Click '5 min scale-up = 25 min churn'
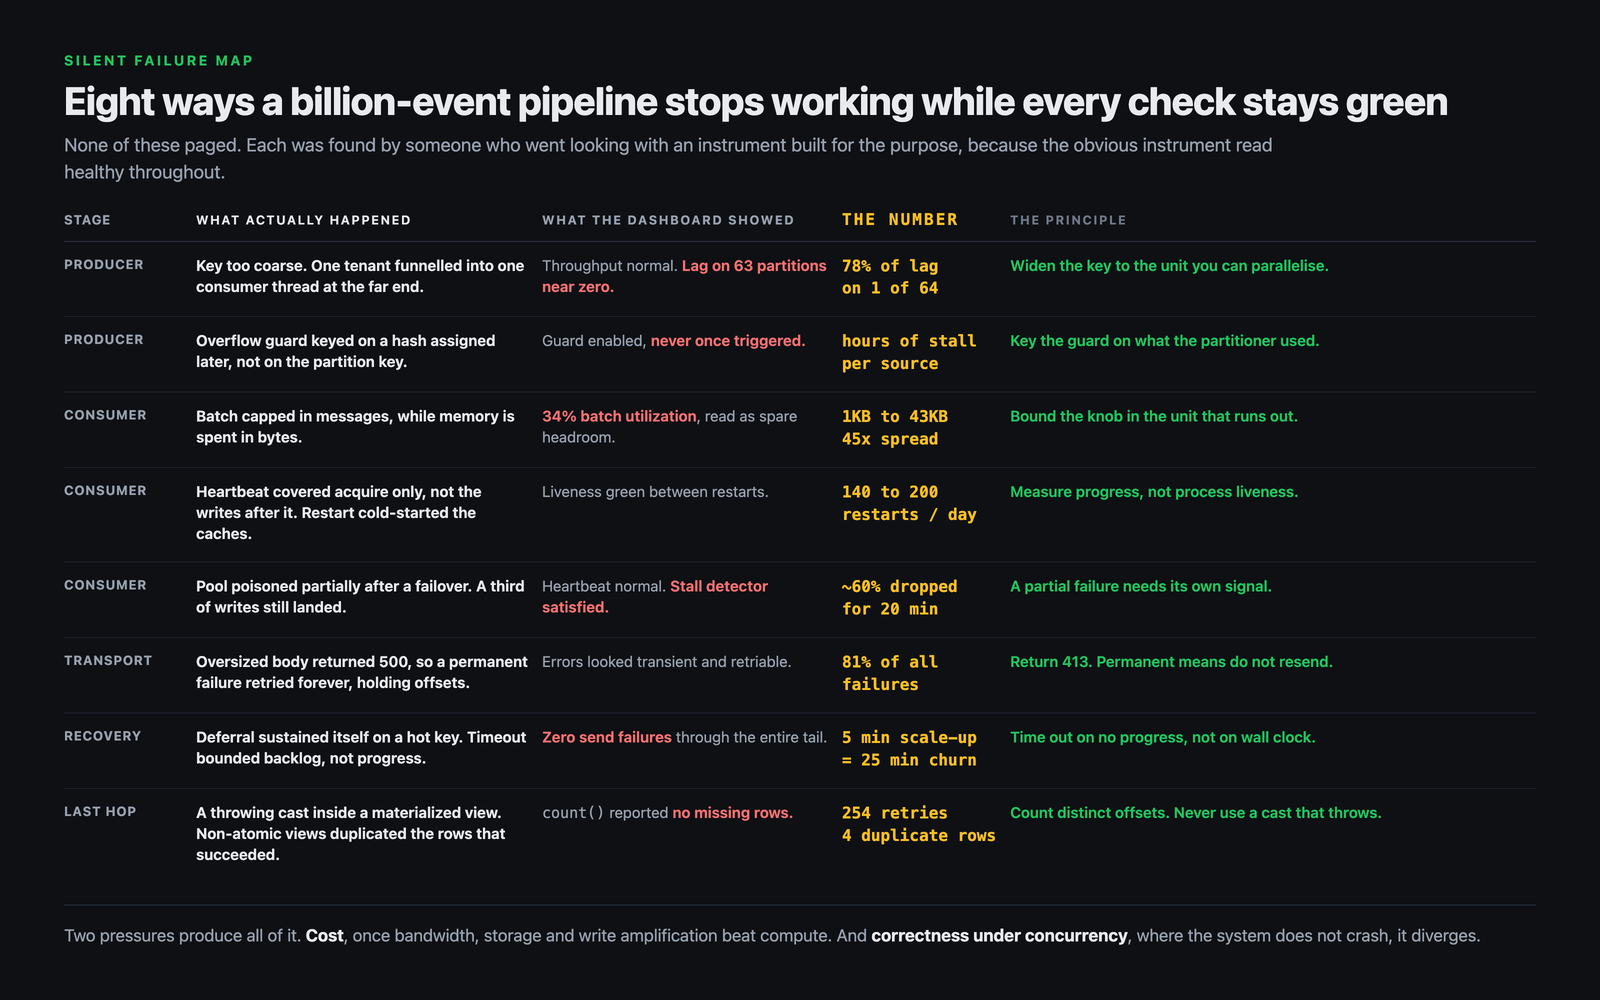The image size is (1600, 1000). (909, 749)
